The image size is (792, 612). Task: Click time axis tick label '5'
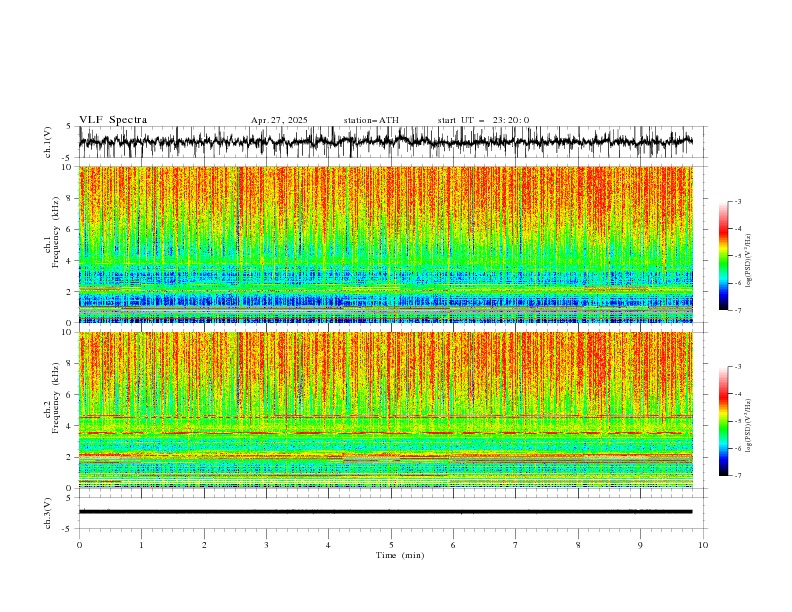point(391,545)
